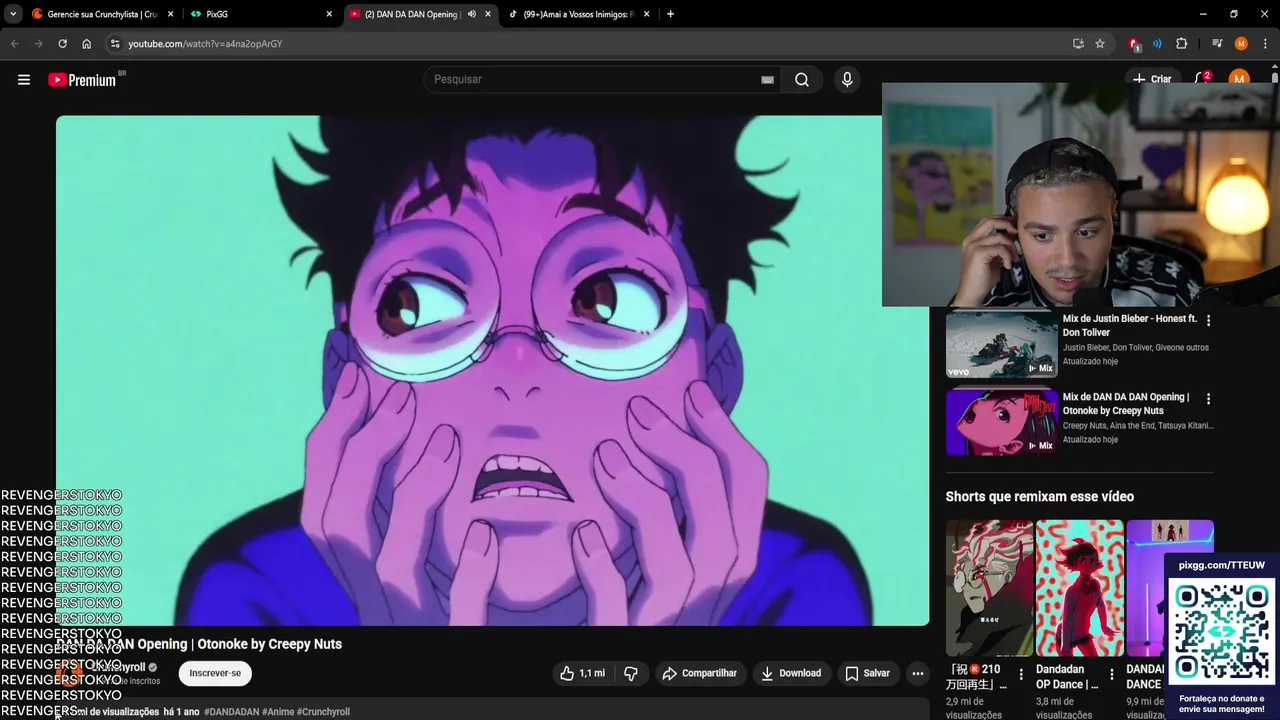
Task: Open options for 210万回再生 short
Action: pos(1021,675)
